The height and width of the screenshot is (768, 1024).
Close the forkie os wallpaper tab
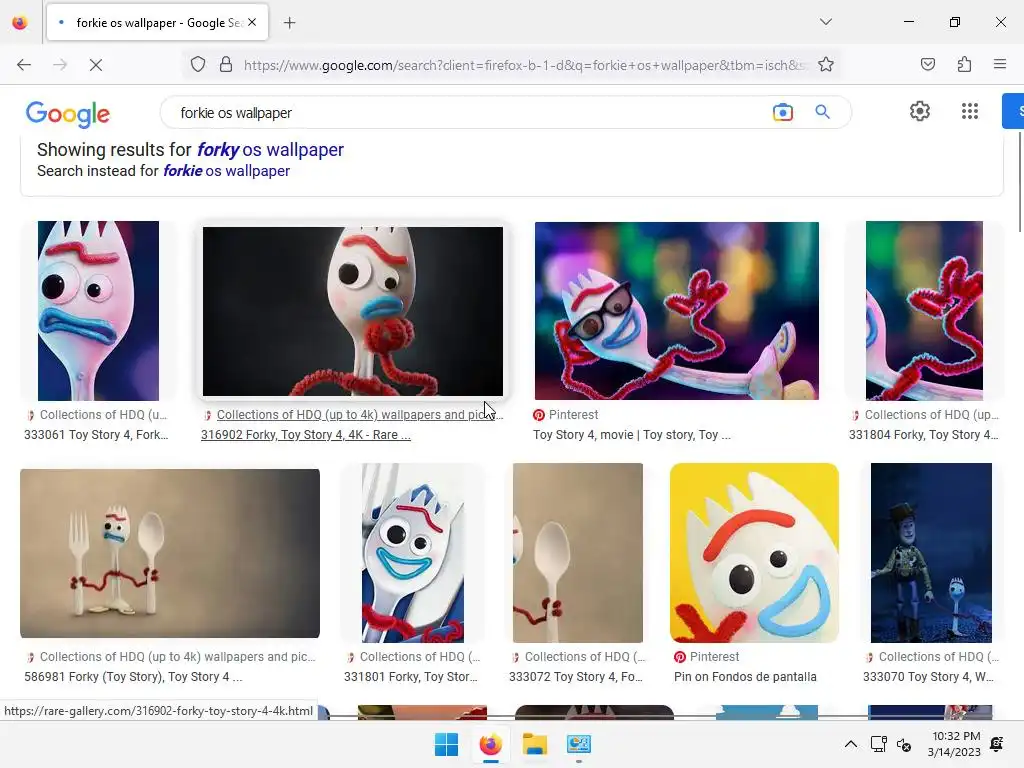(252, 22)
